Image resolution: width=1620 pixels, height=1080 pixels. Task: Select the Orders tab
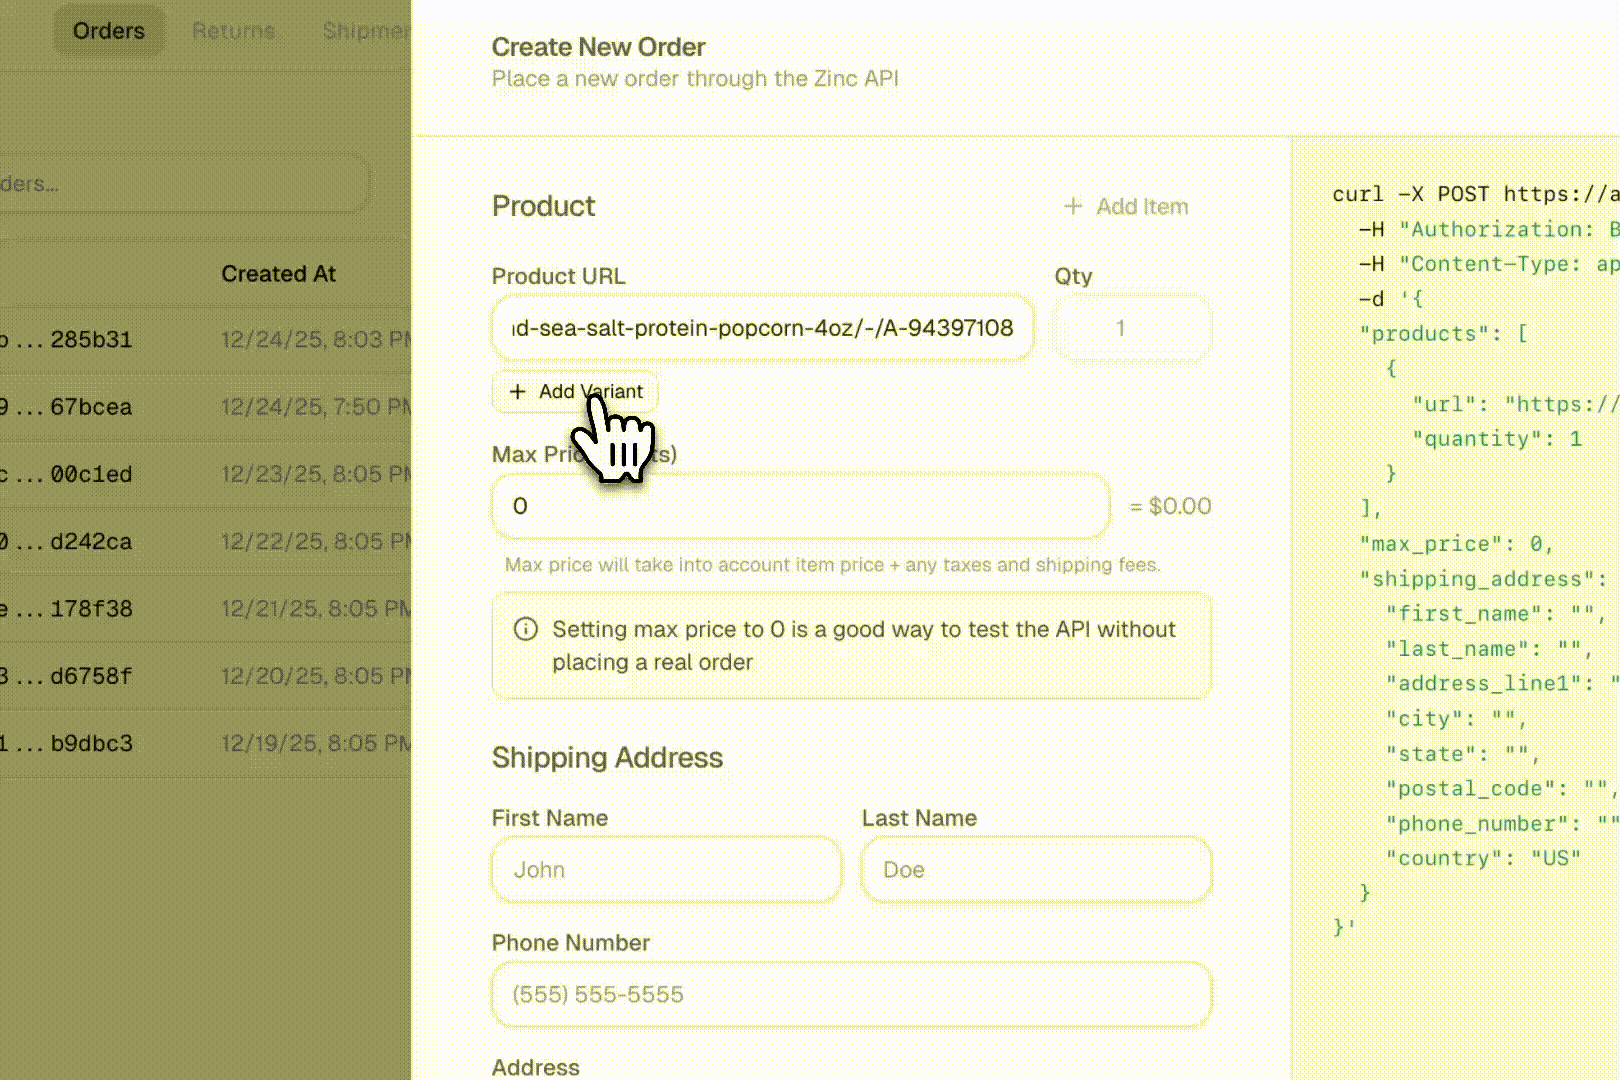point(108,30)
